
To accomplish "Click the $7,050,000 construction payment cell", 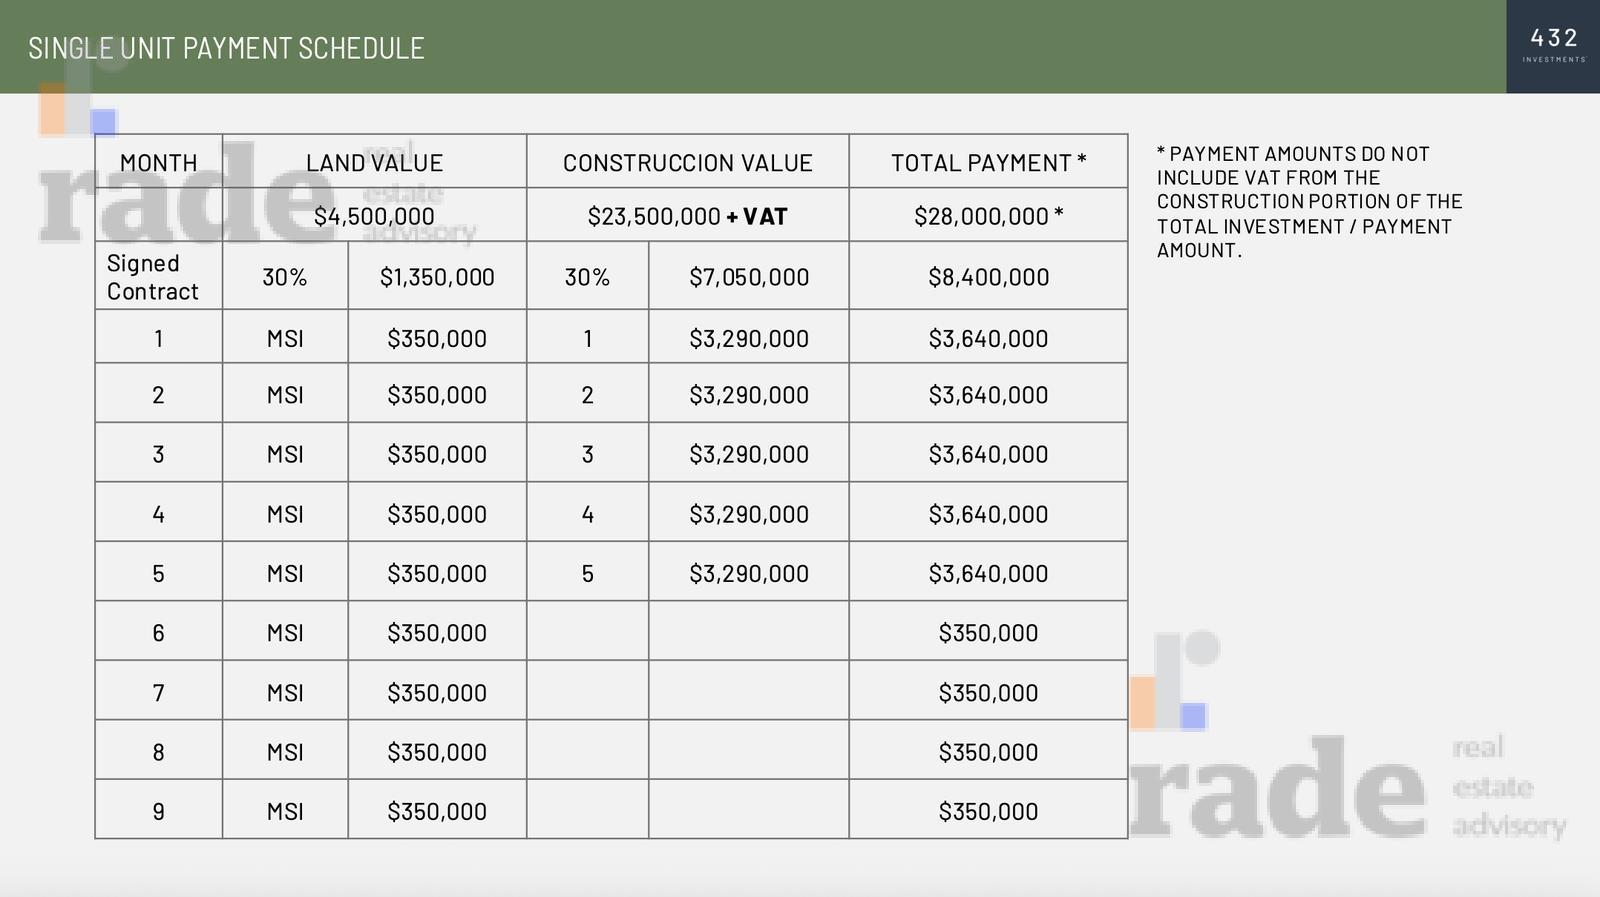I will (x=749, y=276).
